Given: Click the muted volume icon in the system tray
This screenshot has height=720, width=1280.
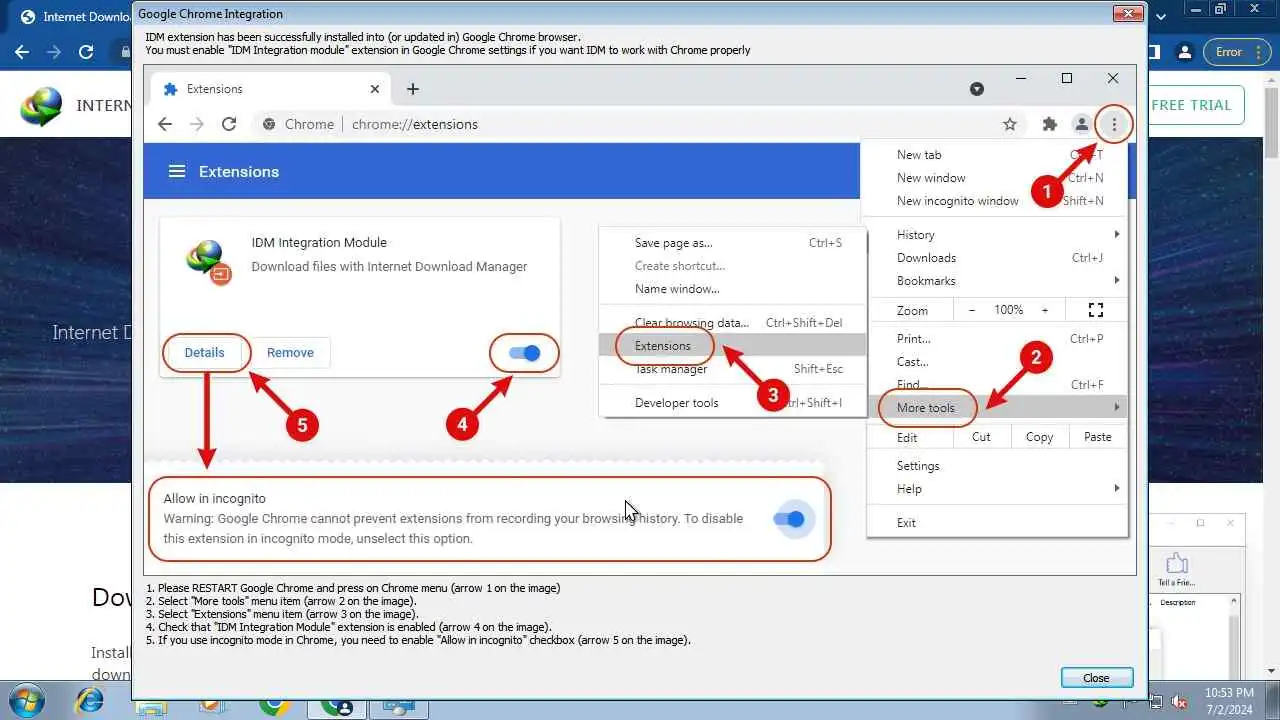Looking at the screenshot, I should tap(1179, 702).
